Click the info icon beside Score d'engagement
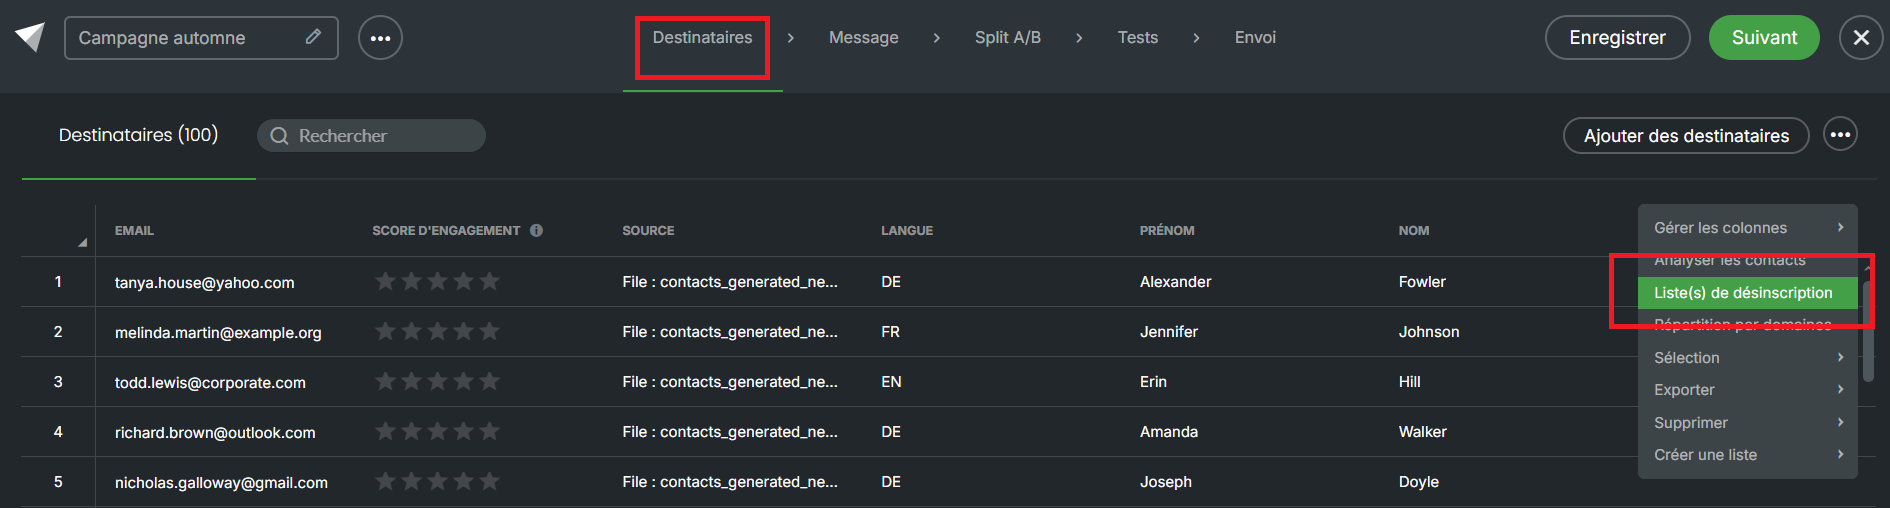Screen dimensions: 1890x508 tap(537, 231)
